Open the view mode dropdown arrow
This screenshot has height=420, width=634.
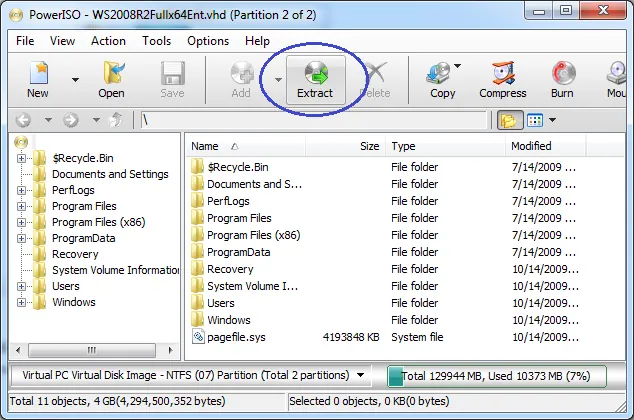point(552,120)
